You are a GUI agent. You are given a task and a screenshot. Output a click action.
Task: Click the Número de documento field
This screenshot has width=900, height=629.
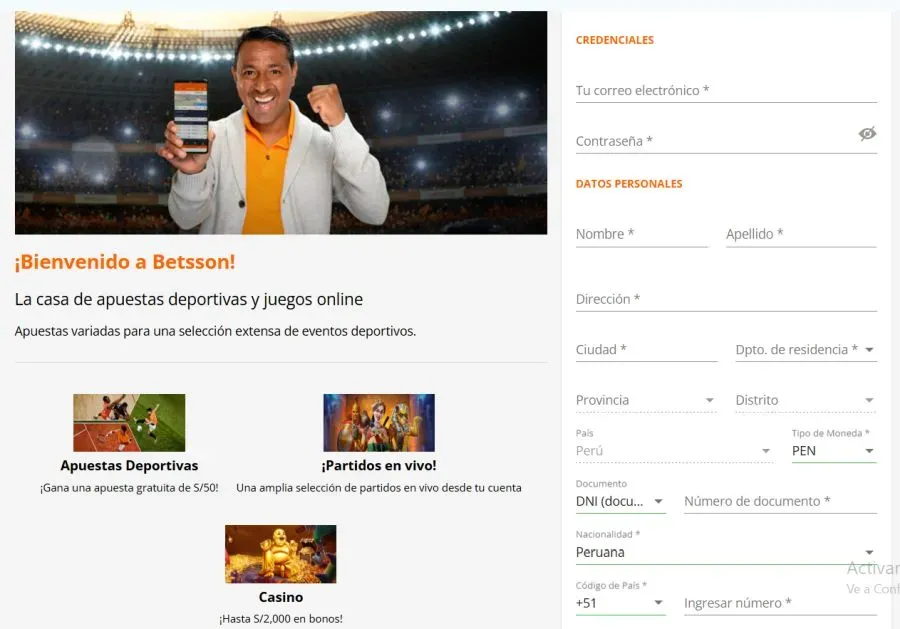click(x=780, y=501)
